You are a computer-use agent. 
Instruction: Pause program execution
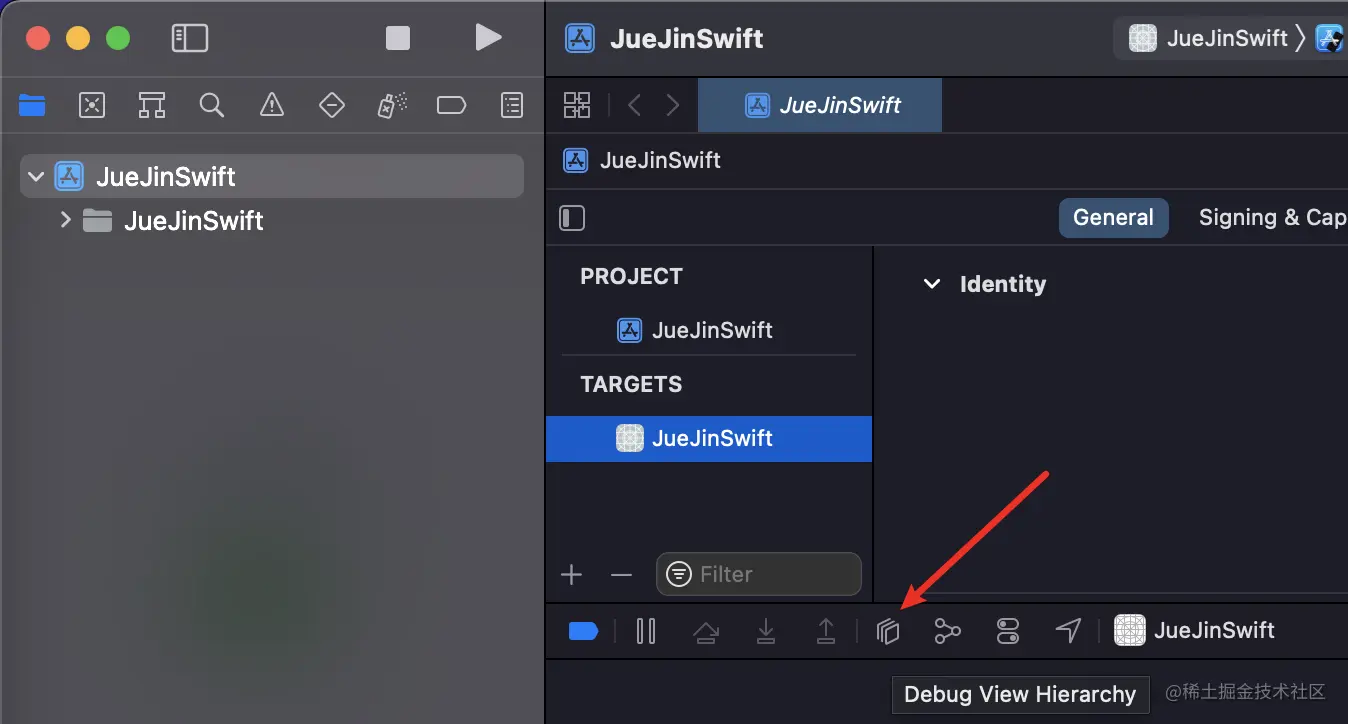tap(646, 631)
